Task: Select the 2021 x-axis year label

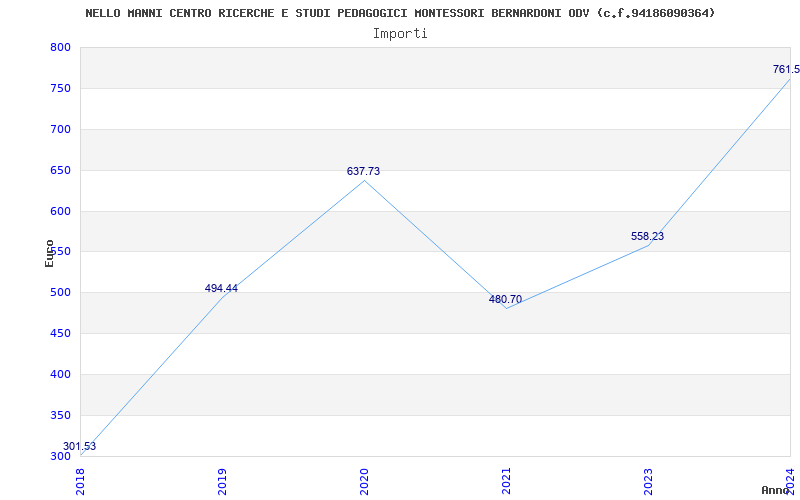Action: [506, 482]
